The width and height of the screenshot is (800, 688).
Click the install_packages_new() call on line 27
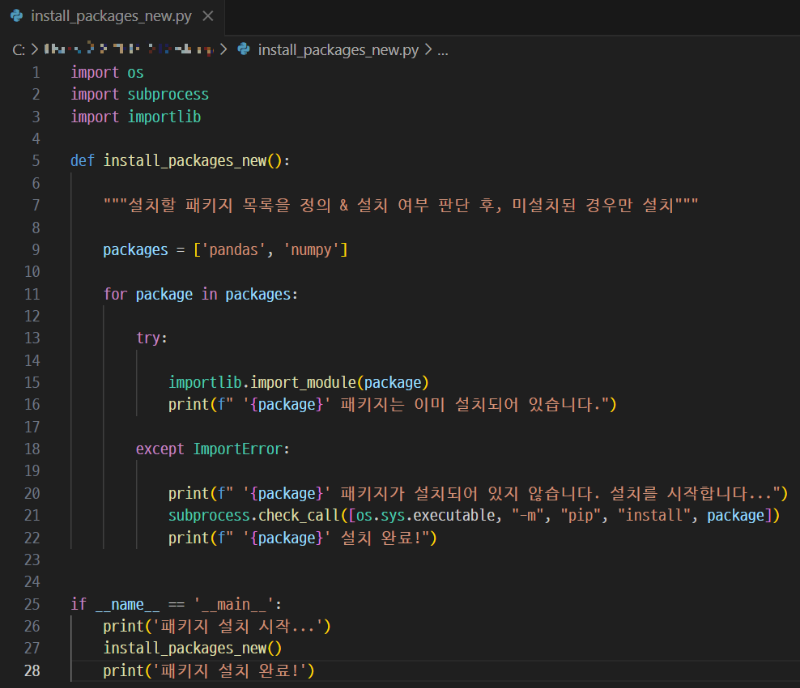pyautogui.click(x=192, y=648)
